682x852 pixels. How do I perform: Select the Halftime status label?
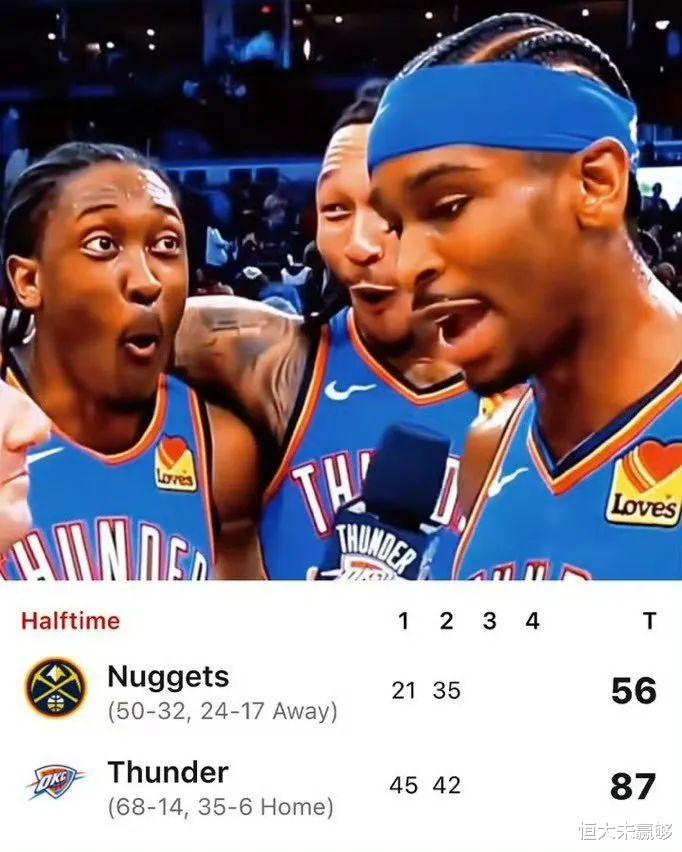tap(71, 621)
